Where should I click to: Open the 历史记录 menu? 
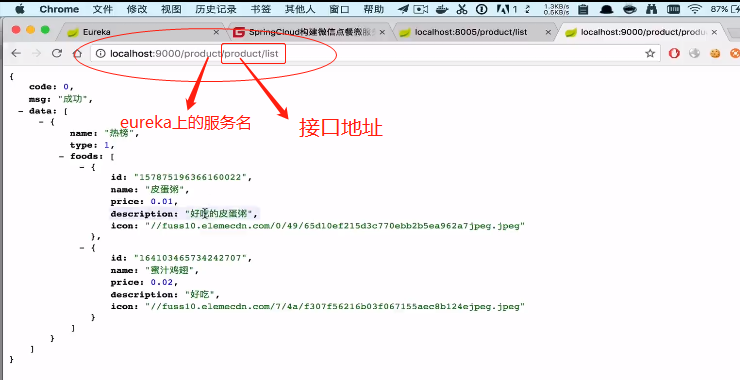coord(215,8)
